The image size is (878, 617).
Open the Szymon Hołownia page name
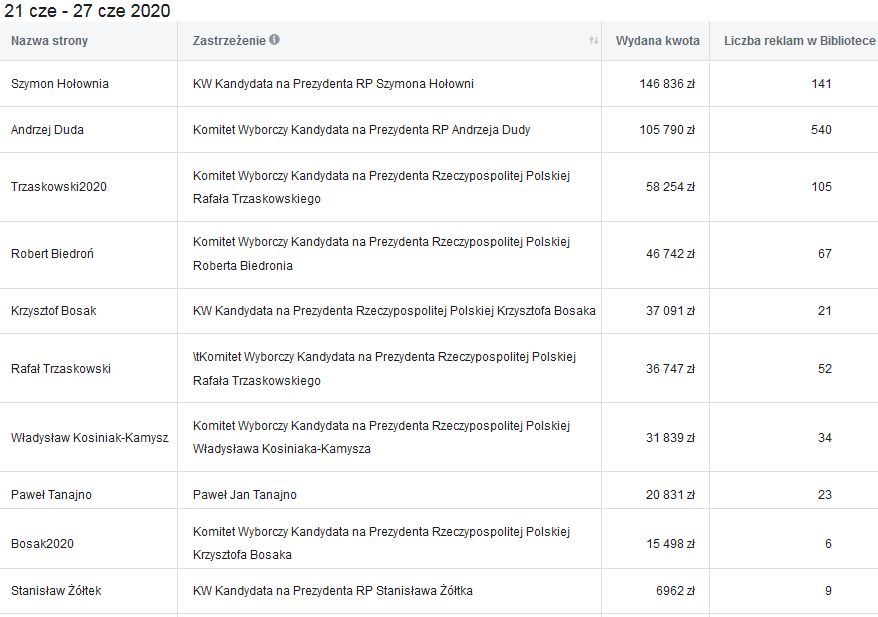[x=59, y=84]
